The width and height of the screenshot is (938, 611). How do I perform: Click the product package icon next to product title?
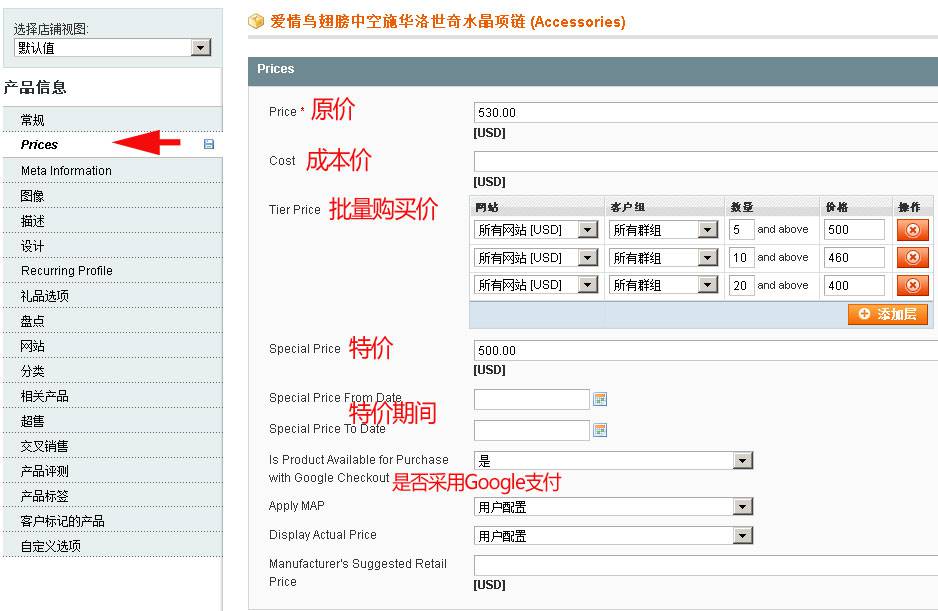pyautogui.click(x=256, y=21)
